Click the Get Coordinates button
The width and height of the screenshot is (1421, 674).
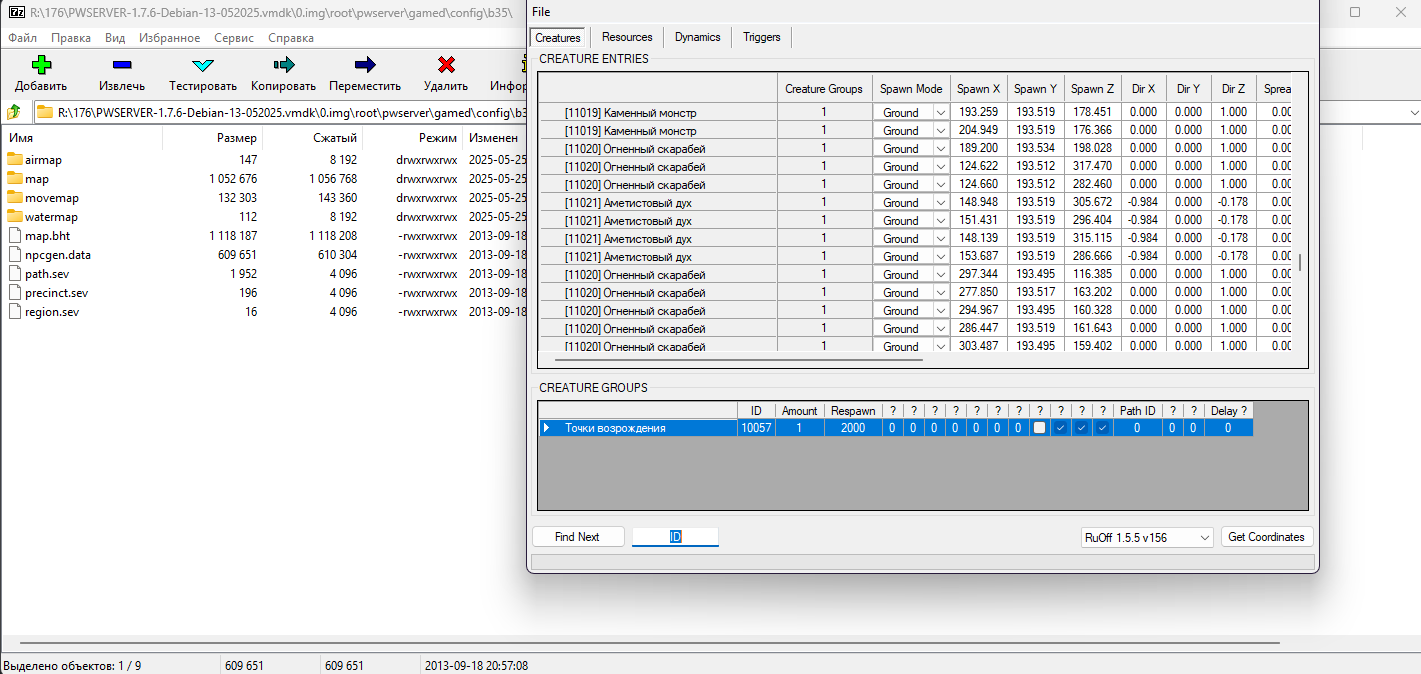coord(1266,537)
